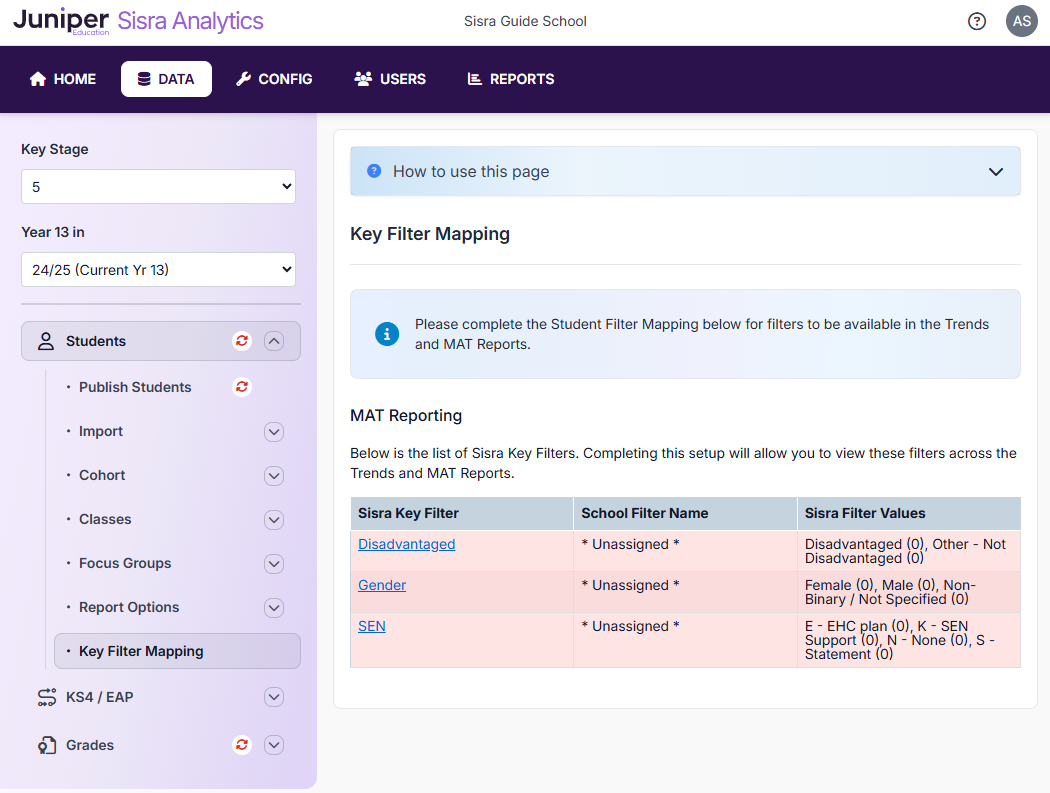This screenshot has height=793, width=1050.
Task: Expand the How to use this page panel
Action: 685,171
